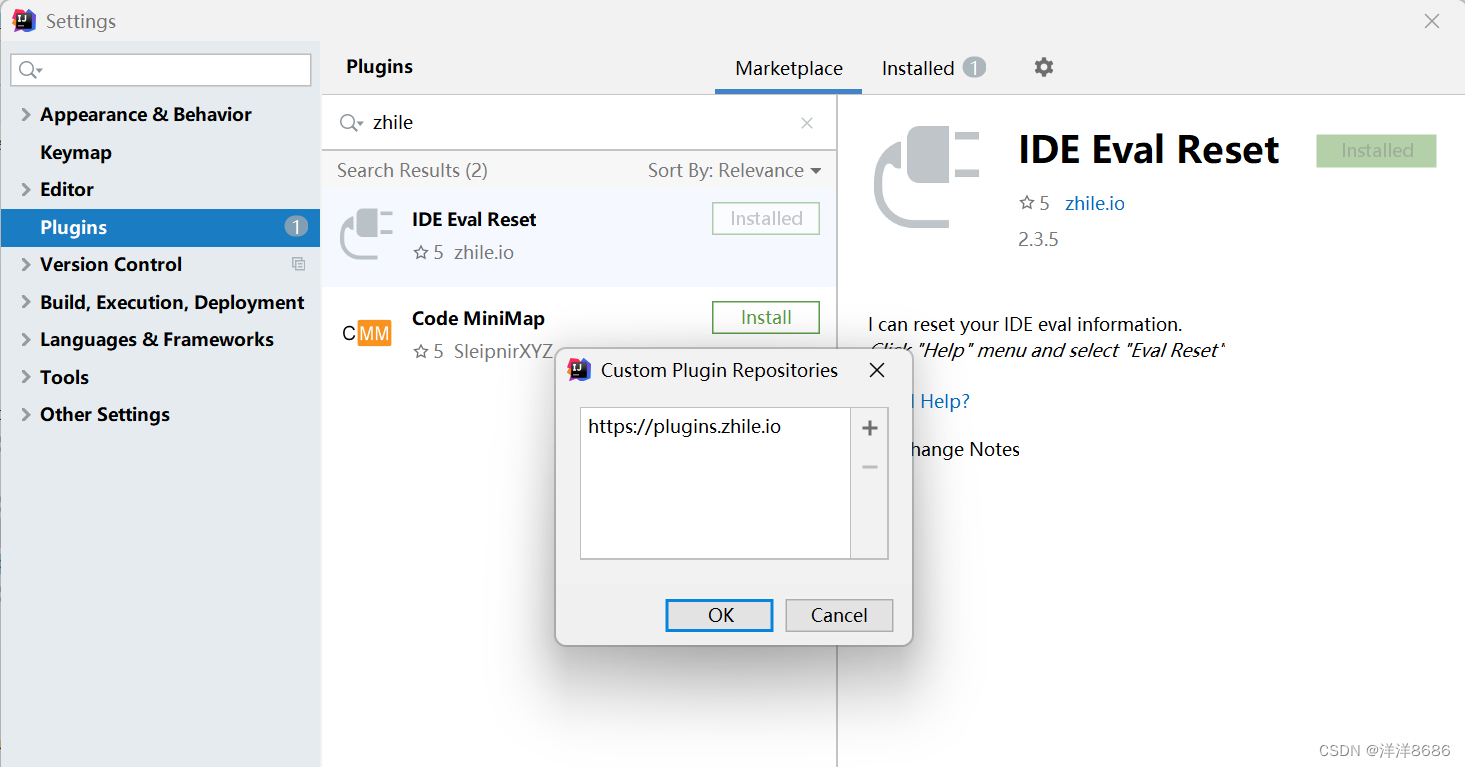The height and width of the screenshot is (767, 1465).
Task: Add a repository with the plus icon
Action: [x=869, y=428]
